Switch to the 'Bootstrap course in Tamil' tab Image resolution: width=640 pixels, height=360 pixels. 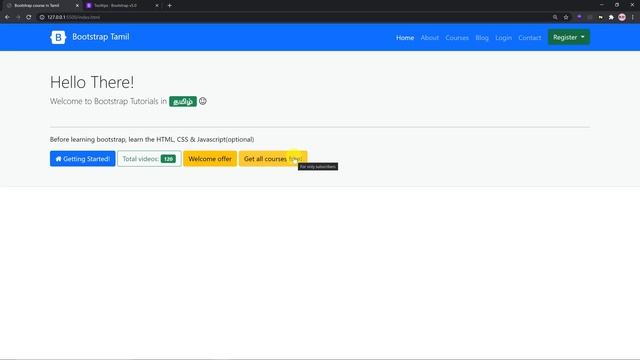click(42, 6)
